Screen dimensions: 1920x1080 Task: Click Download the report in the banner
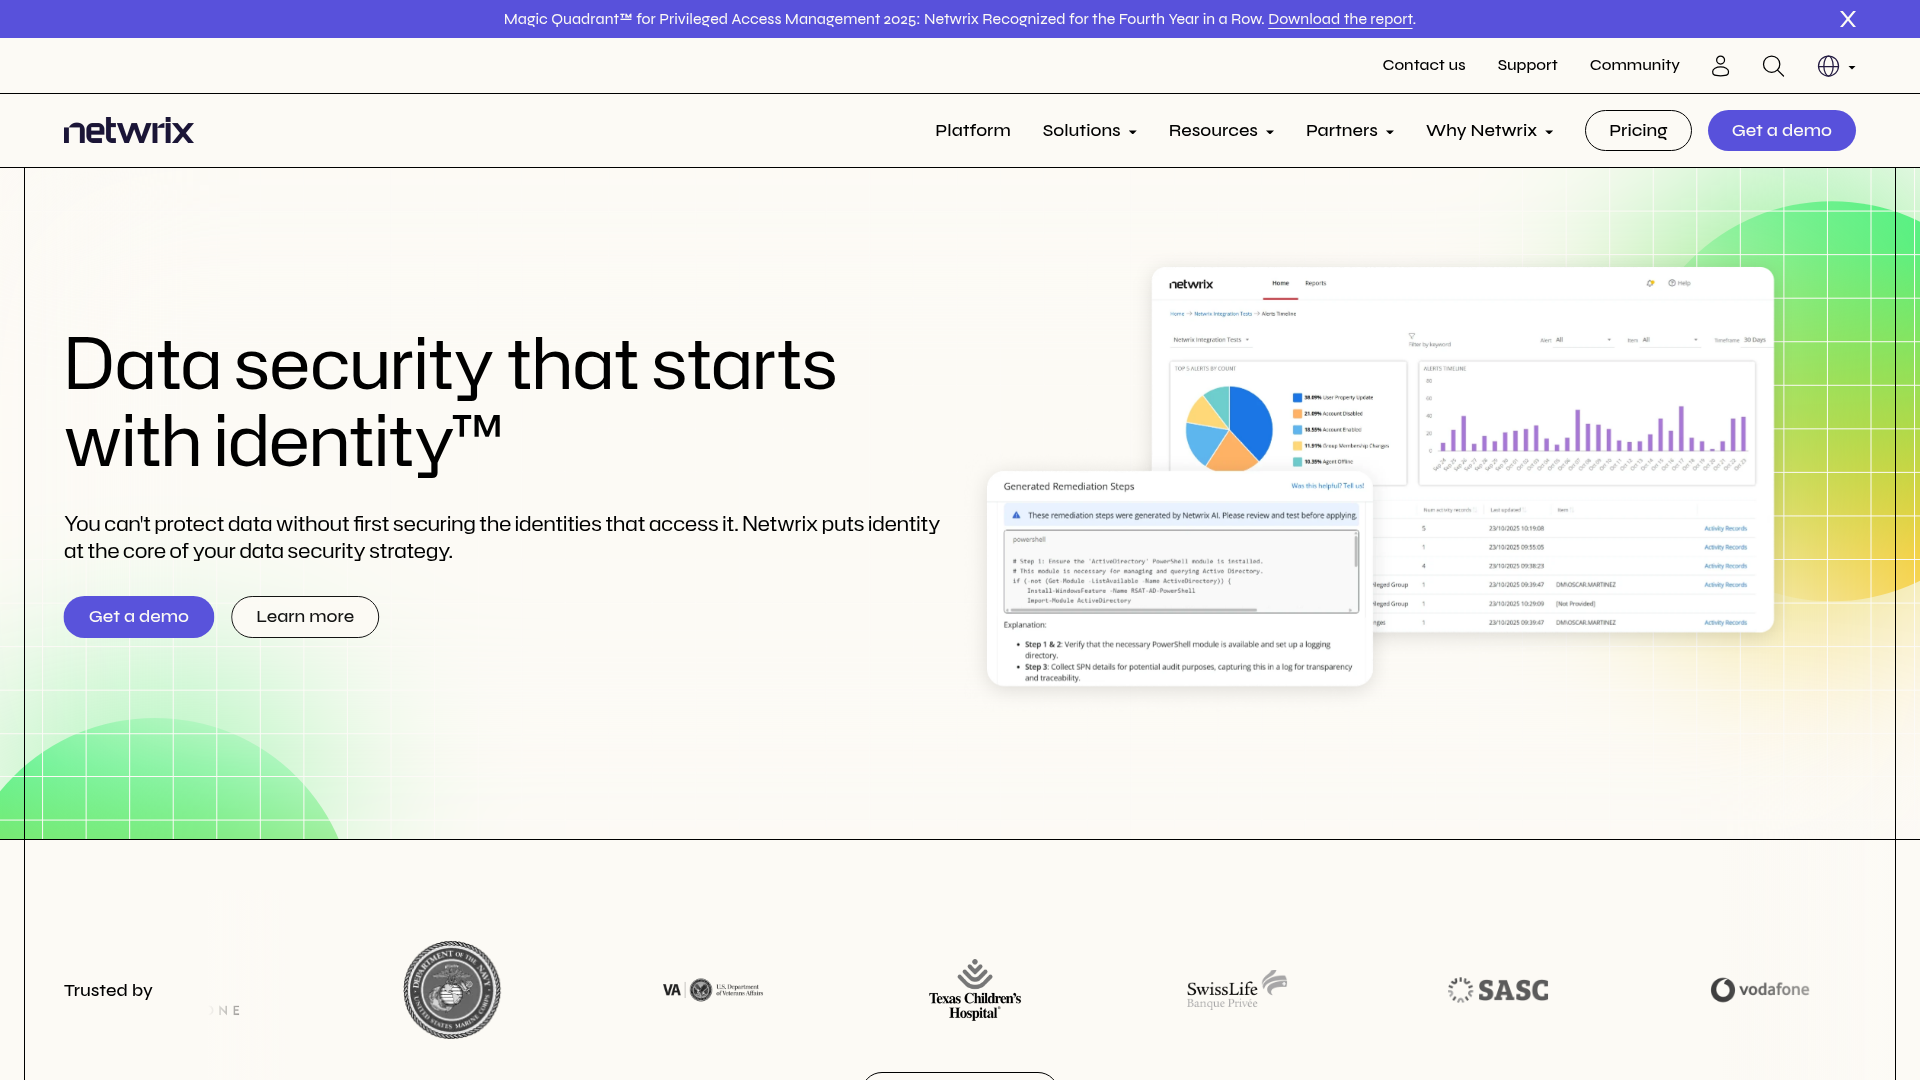click(x=1340, y=19)
